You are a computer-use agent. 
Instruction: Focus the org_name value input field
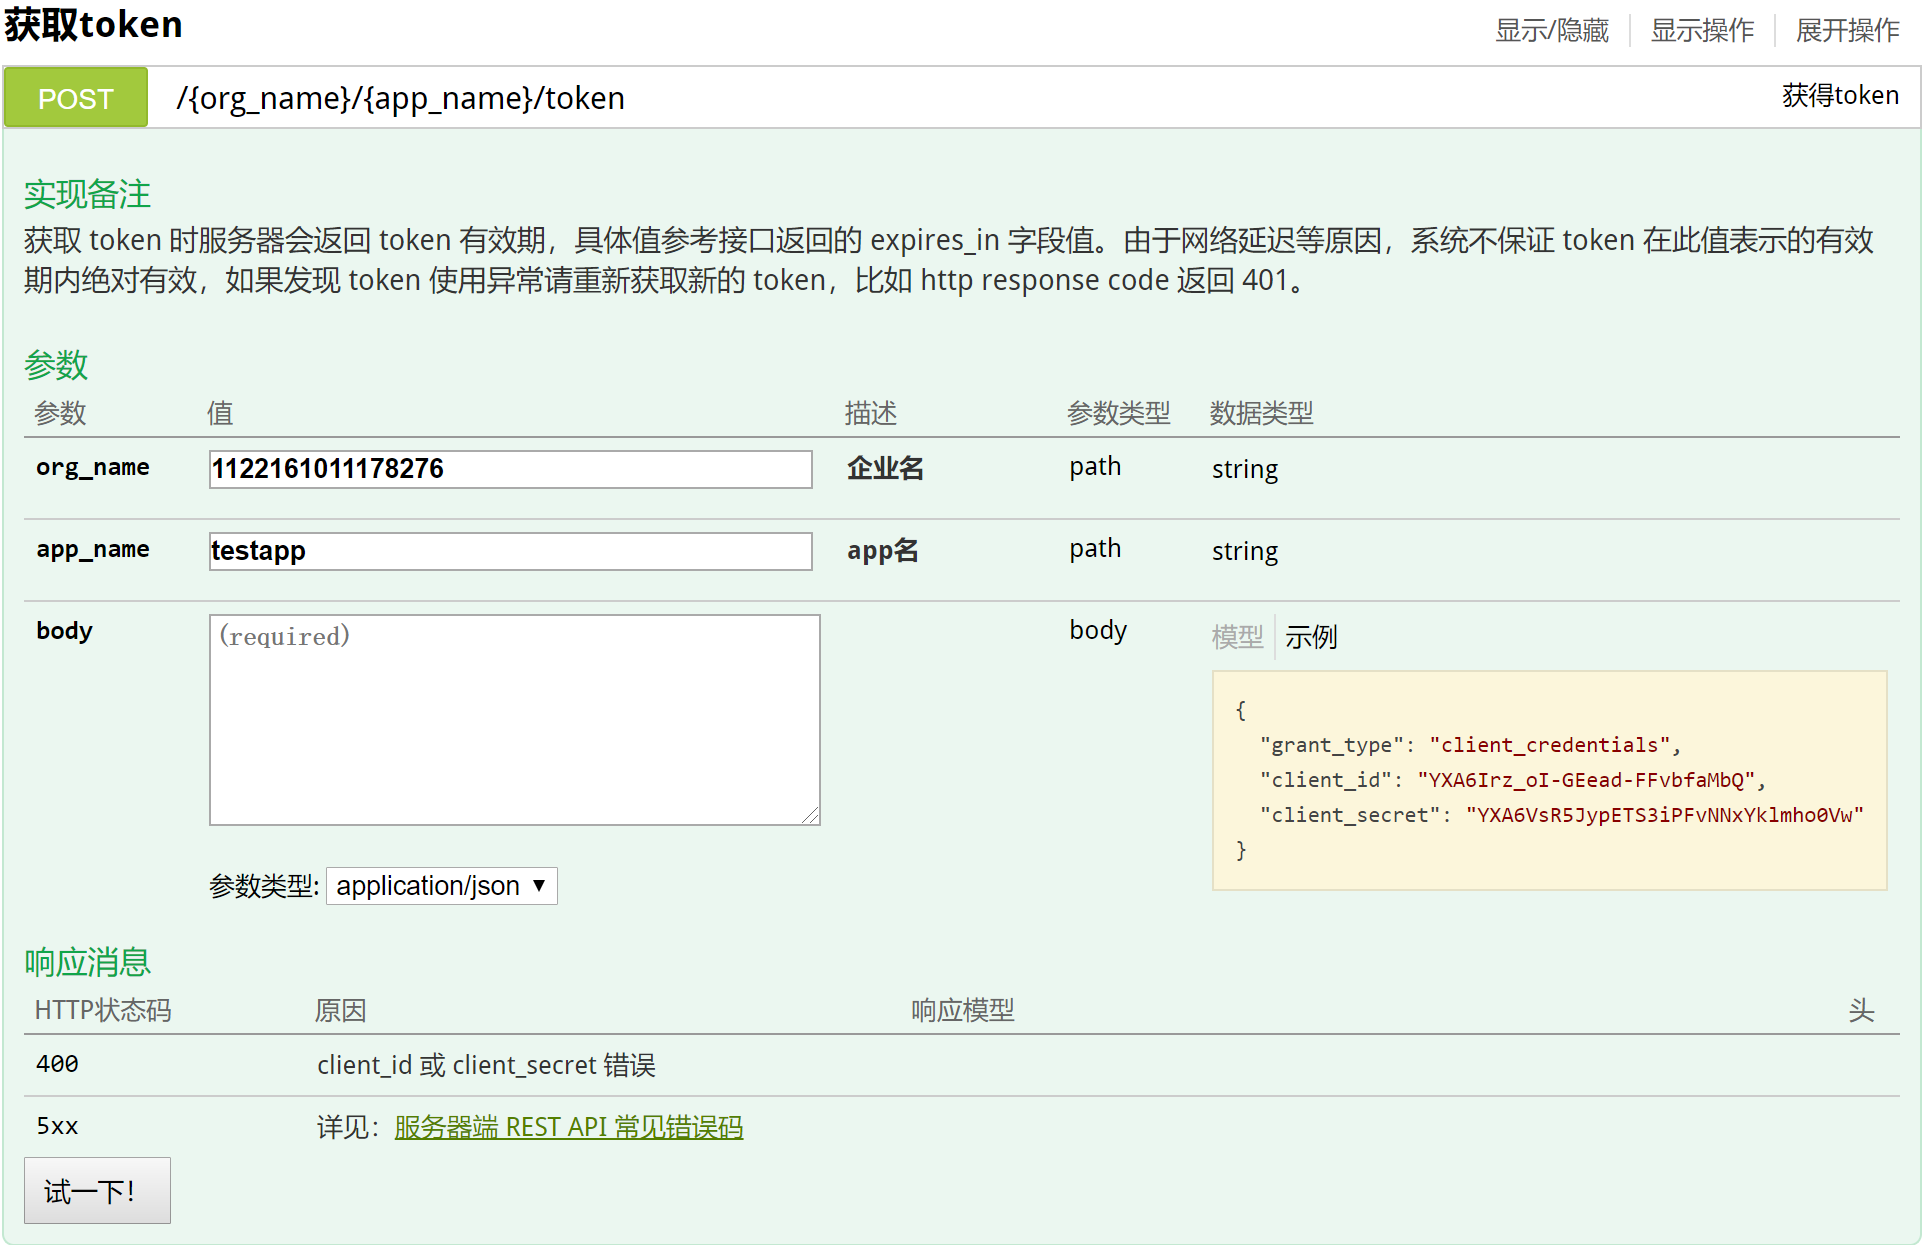[510, 469]
